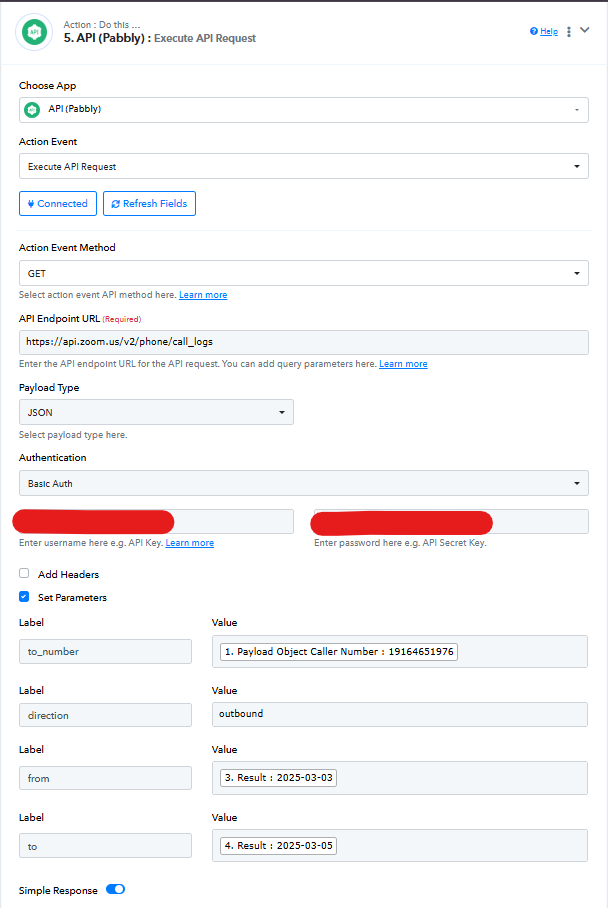Open the Authentication dropdown showing Basic Auth
608x908 pixels.
click(x=303, y=484)
